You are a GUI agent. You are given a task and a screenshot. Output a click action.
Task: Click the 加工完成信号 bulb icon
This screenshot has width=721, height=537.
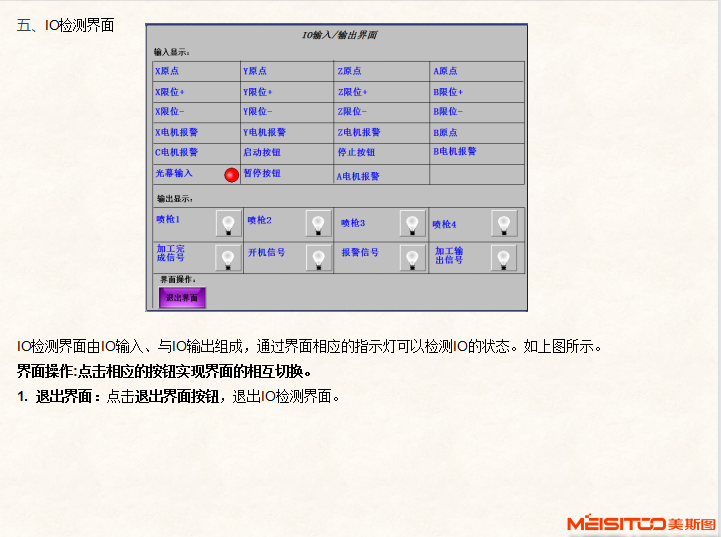pos(228,258)
